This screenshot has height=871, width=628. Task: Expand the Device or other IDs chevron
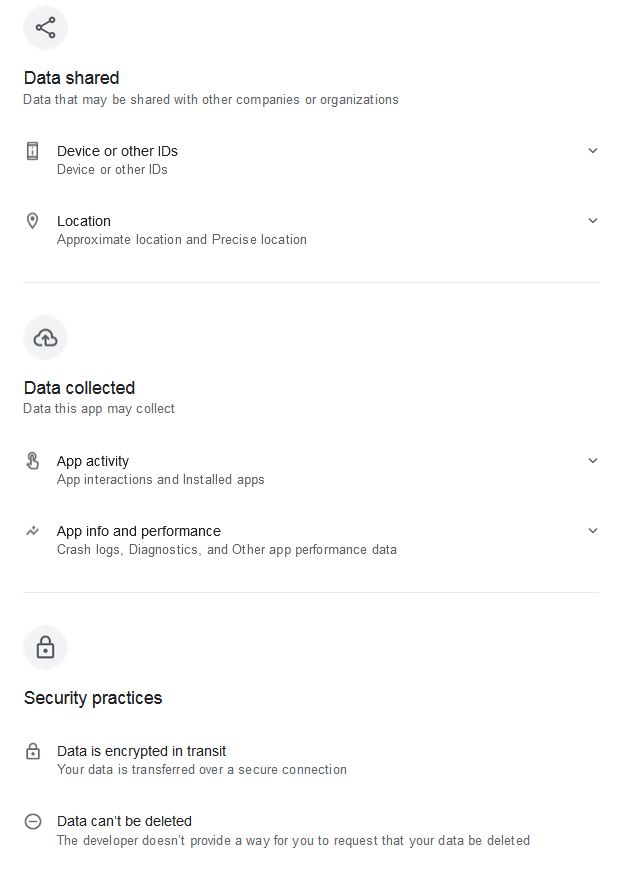(x=592, y=151)
